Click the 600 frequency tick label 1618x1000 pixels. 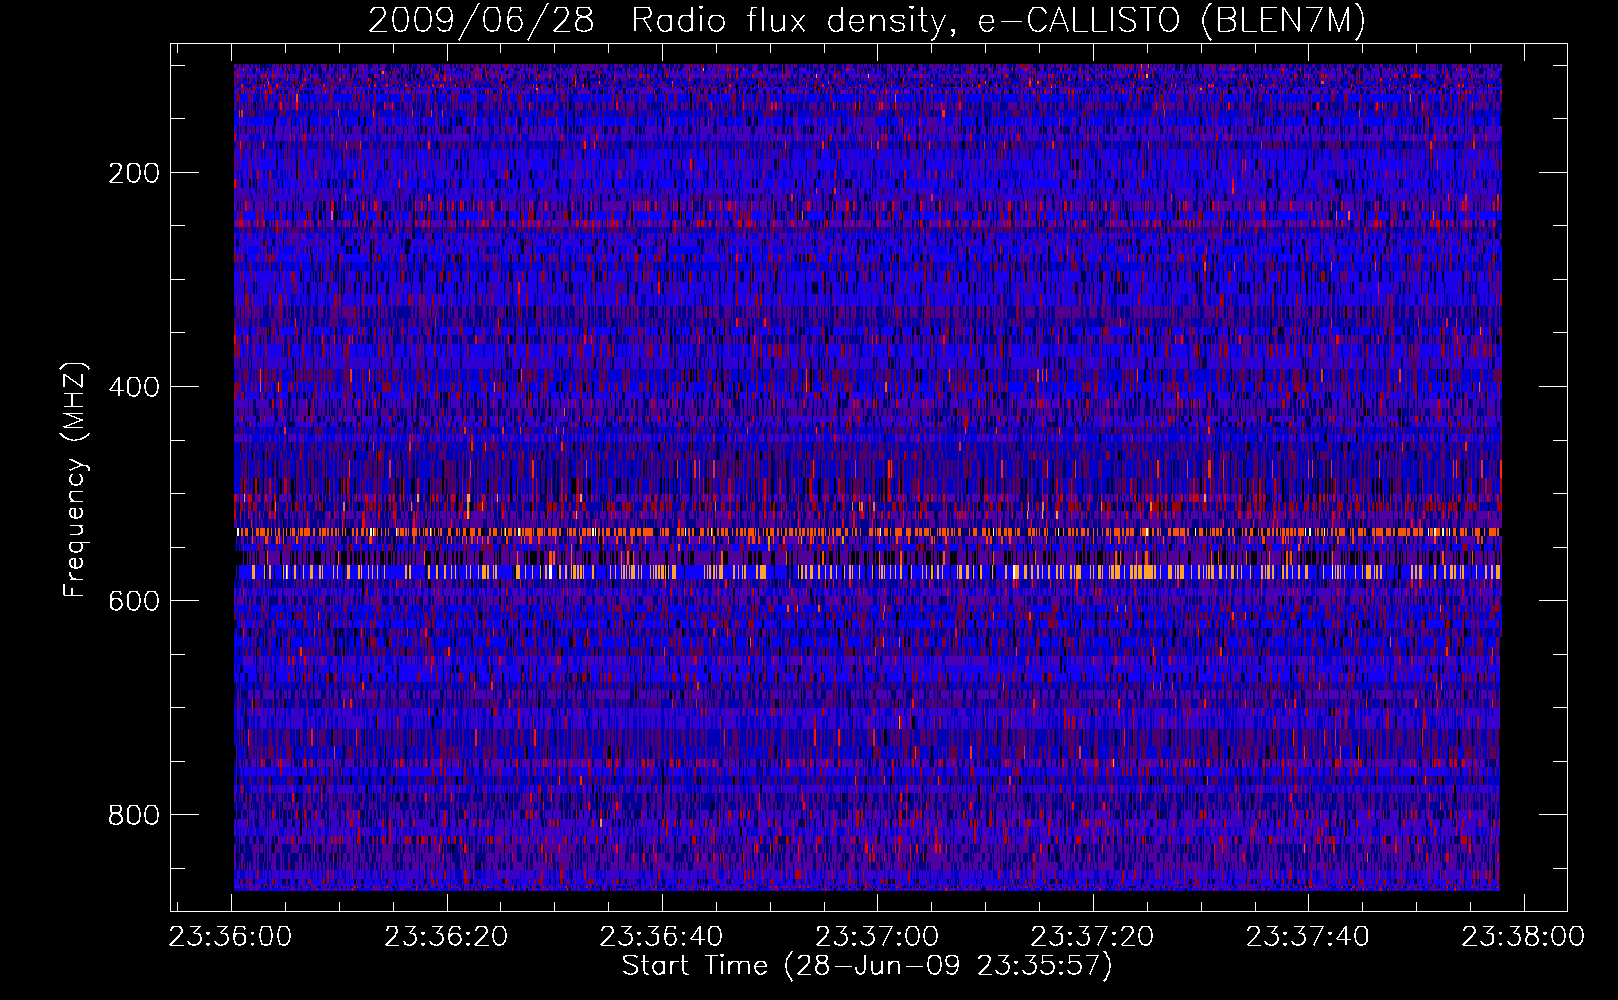coord(134,601)
